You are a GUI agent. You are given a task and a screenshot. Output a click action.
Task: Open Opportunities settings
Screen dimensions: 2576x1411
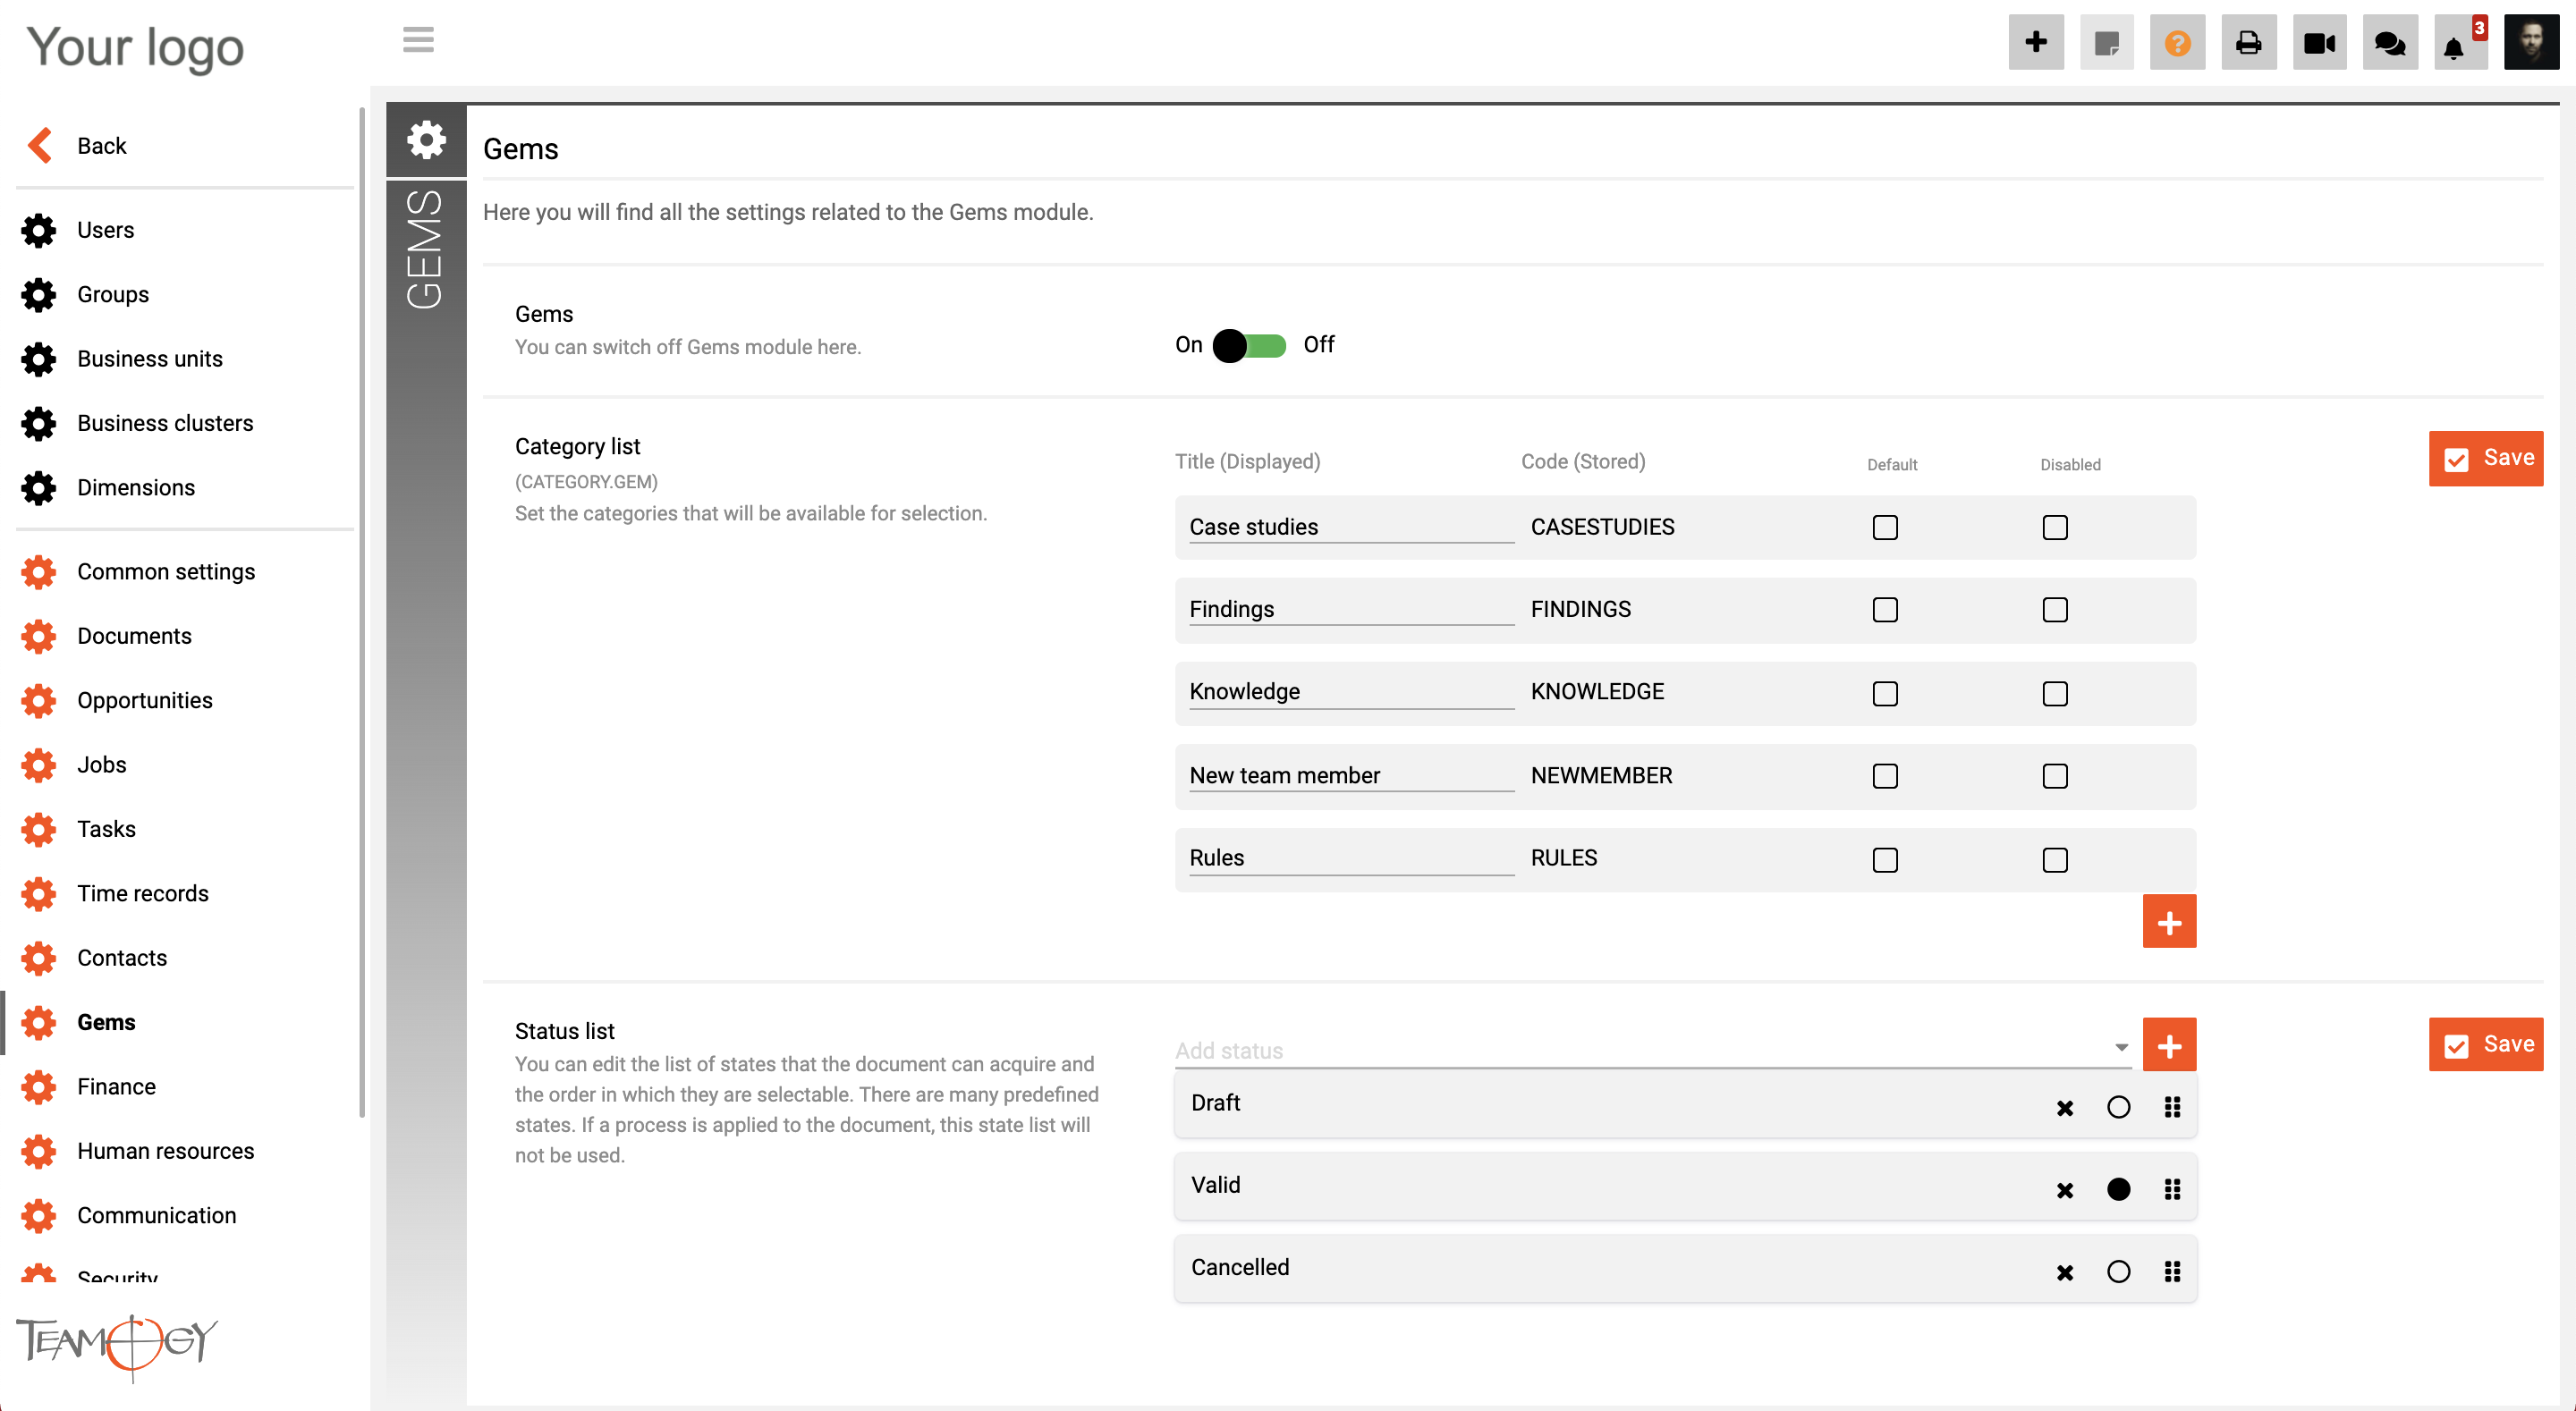tap(145, 700)
